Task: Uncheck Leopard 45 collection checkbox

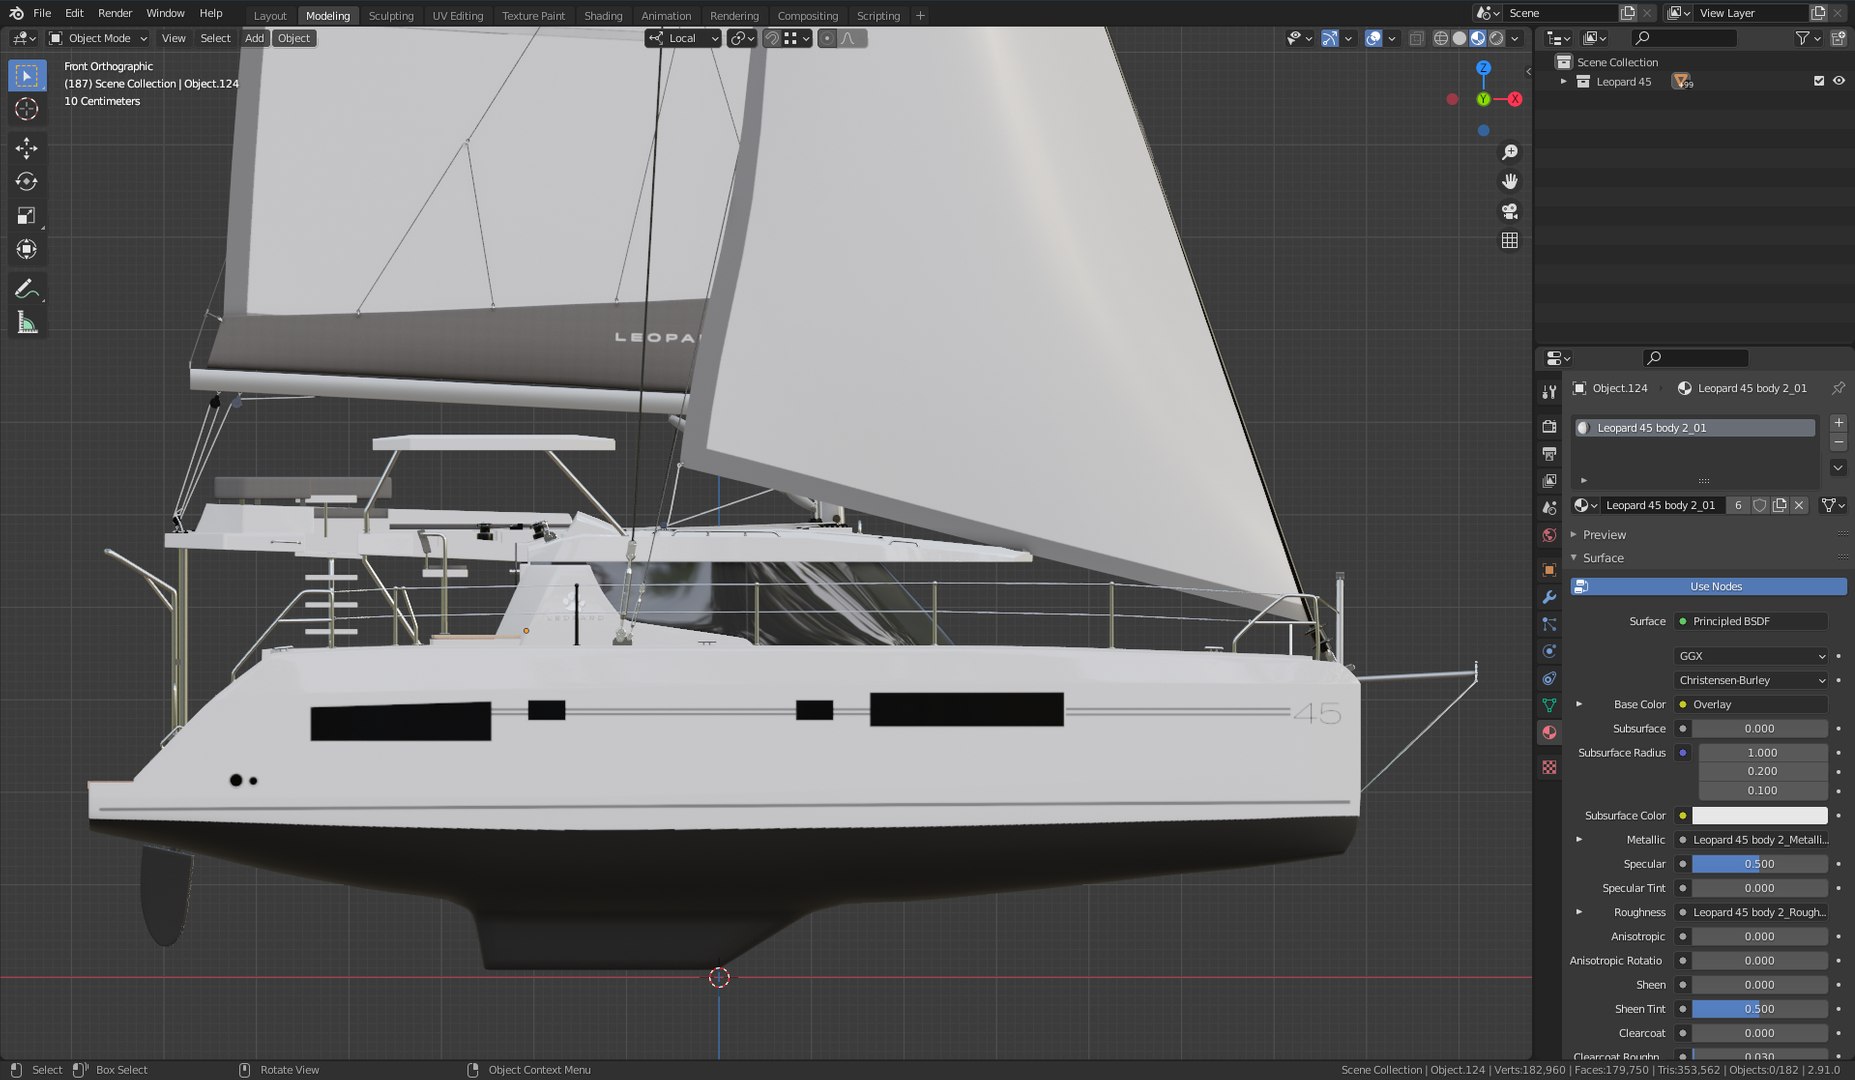Action: point(1819,81)
